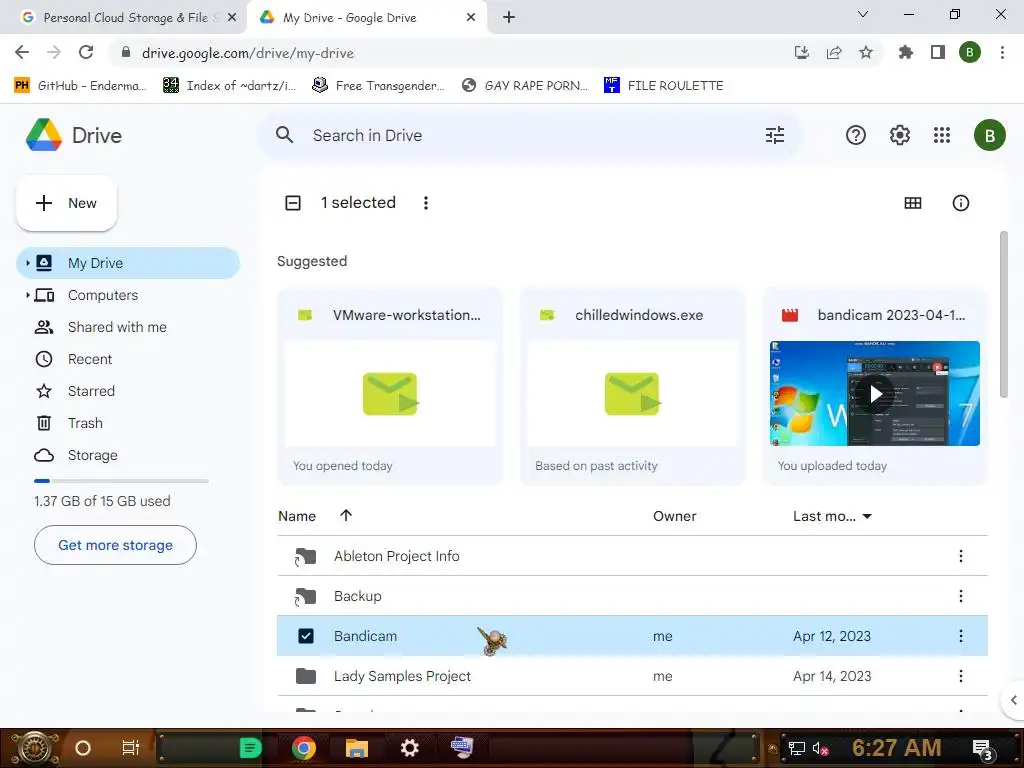Open GitHub - Enderma bookmark

click(80, 86)
